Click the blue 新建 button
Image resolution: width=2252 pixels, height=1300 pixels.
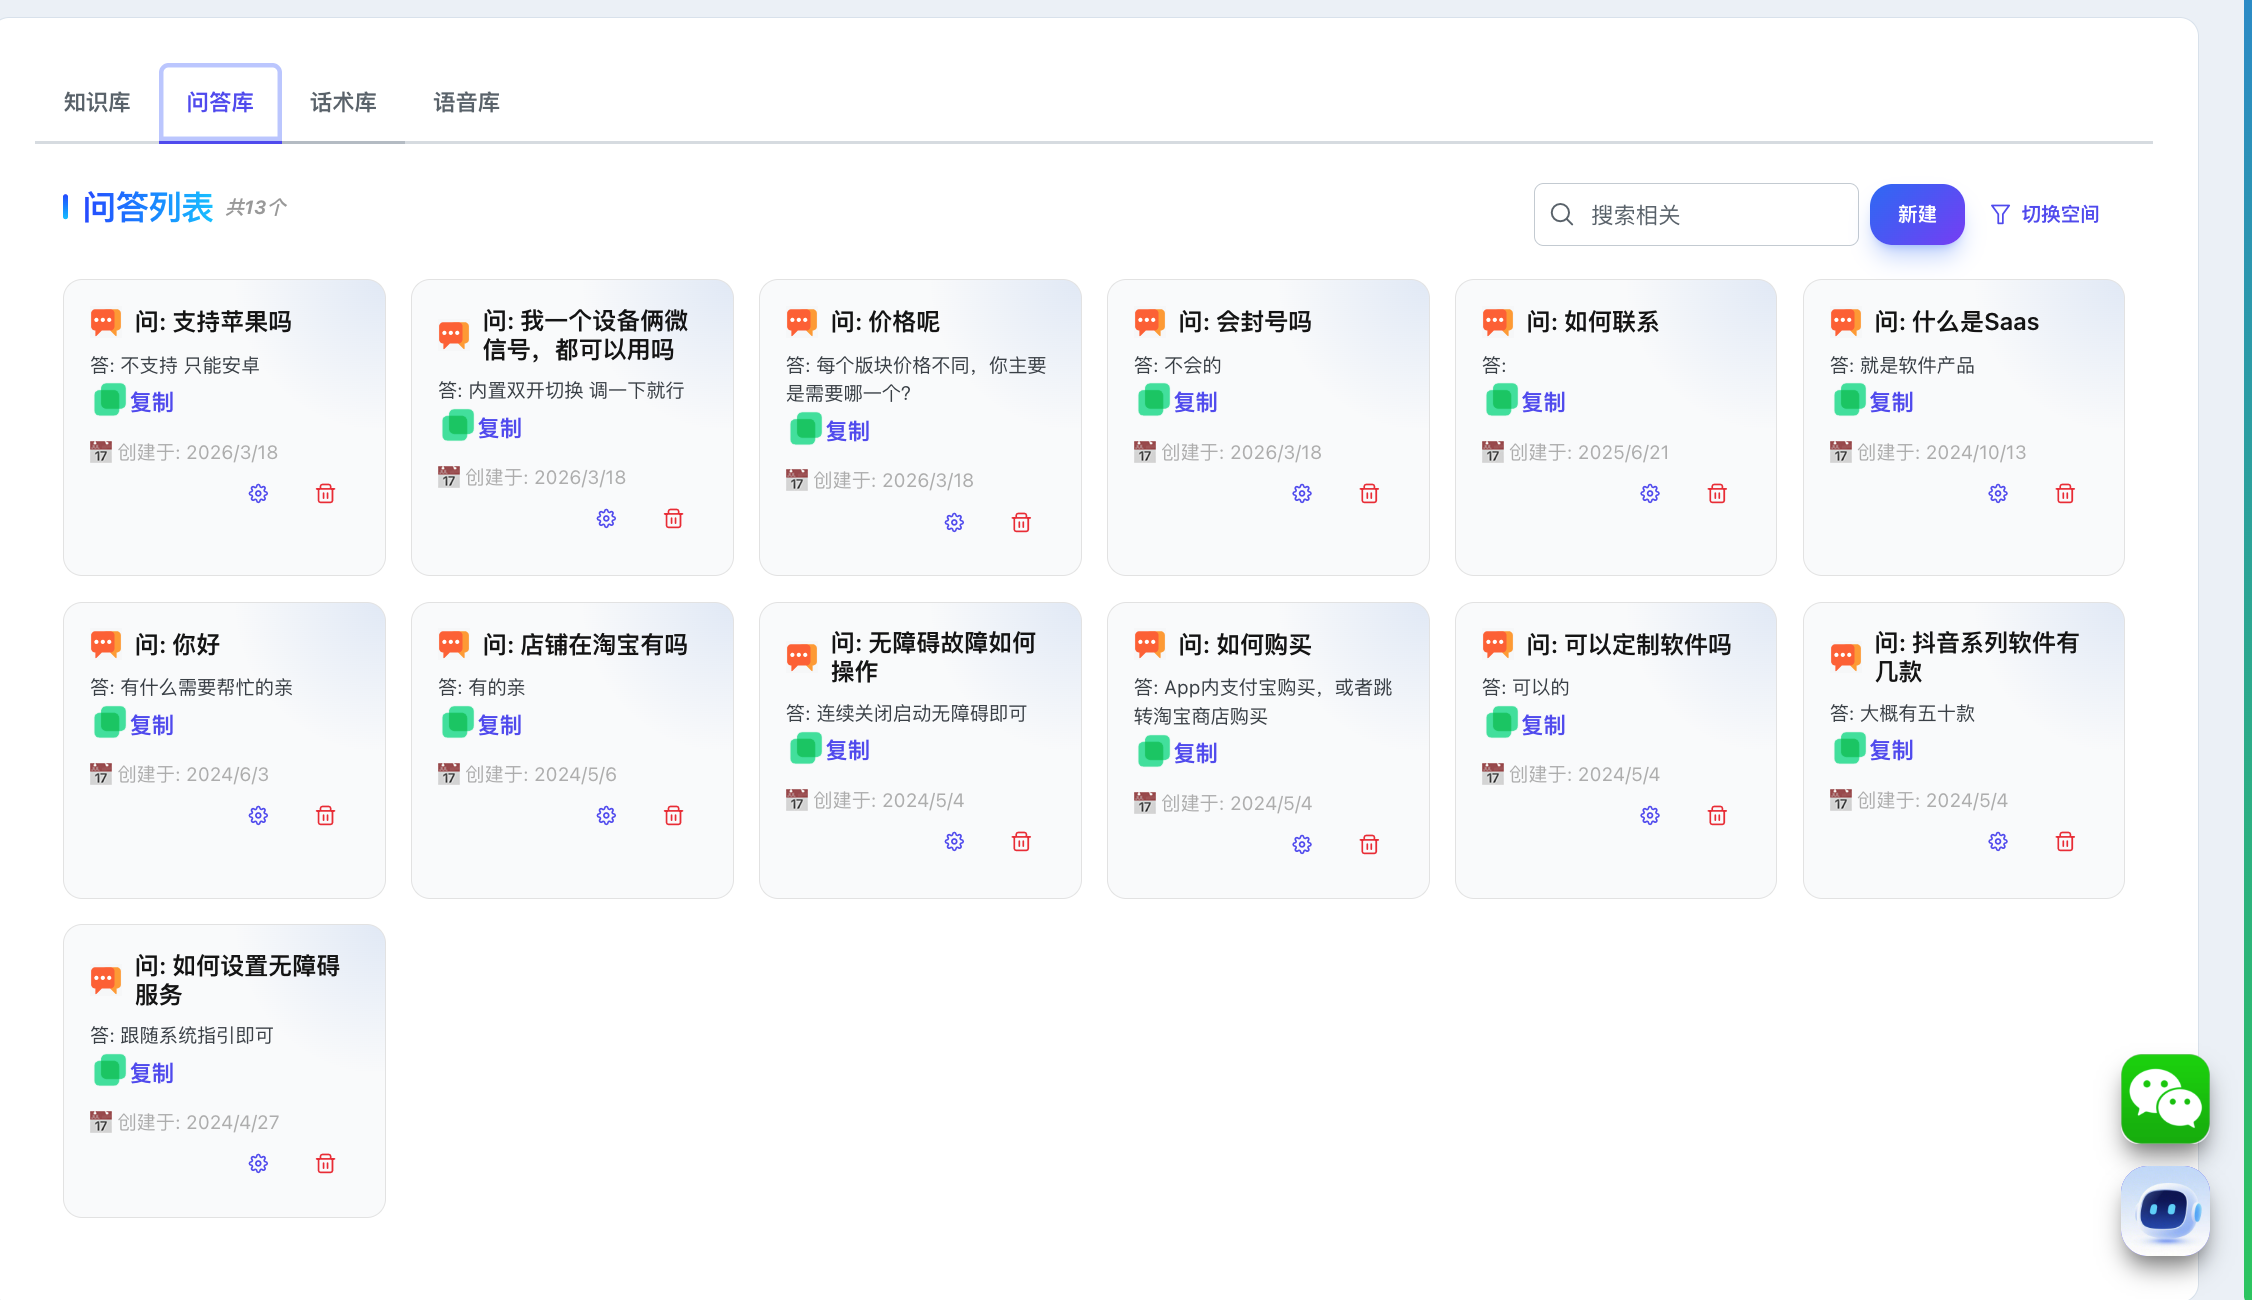tap(1916, 214)
